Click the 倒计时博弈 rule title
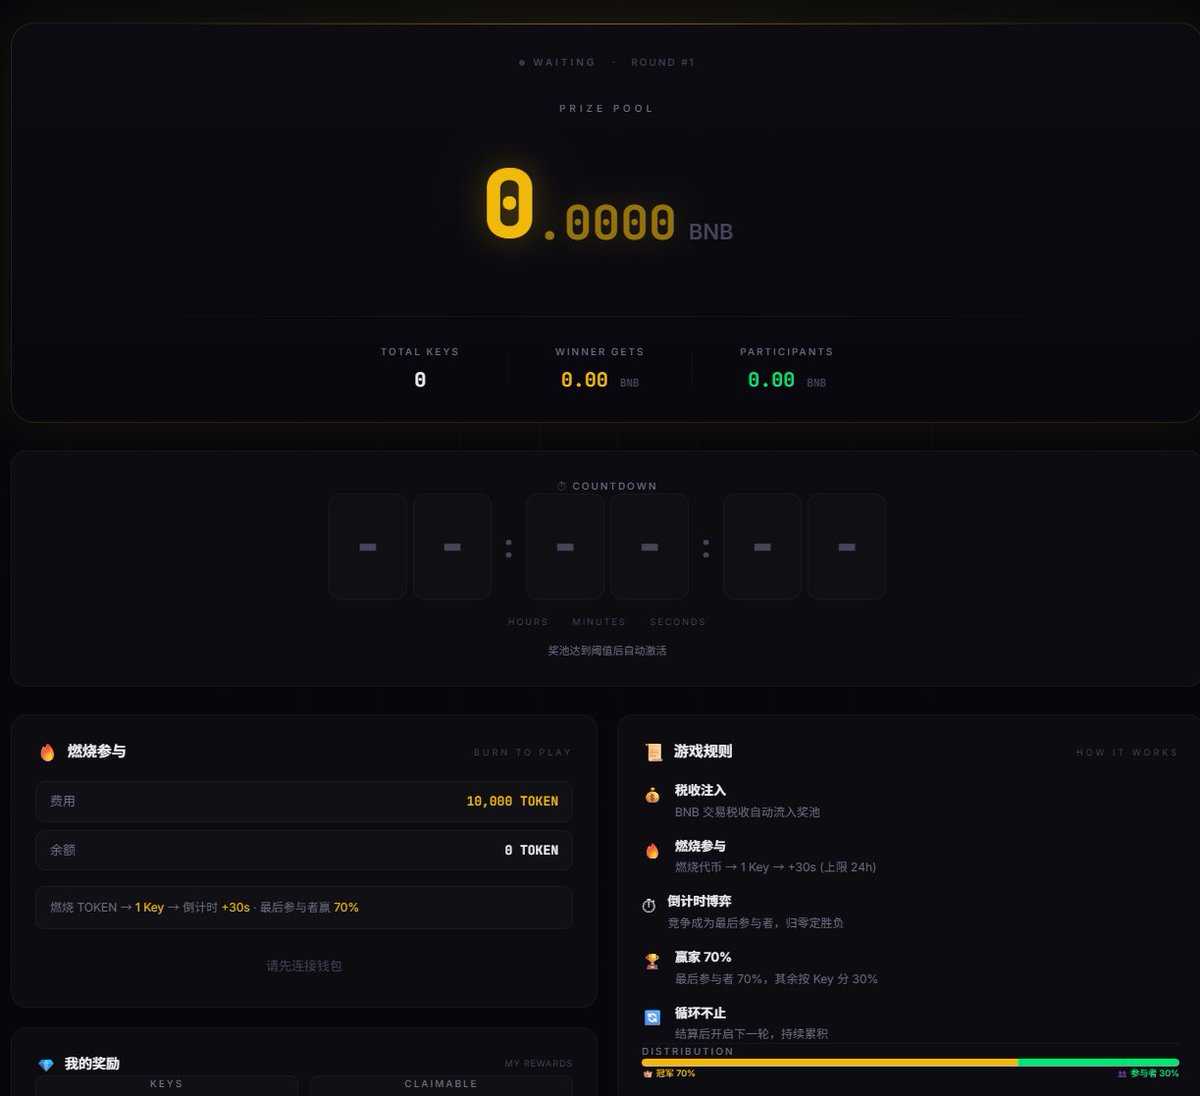 699,901
